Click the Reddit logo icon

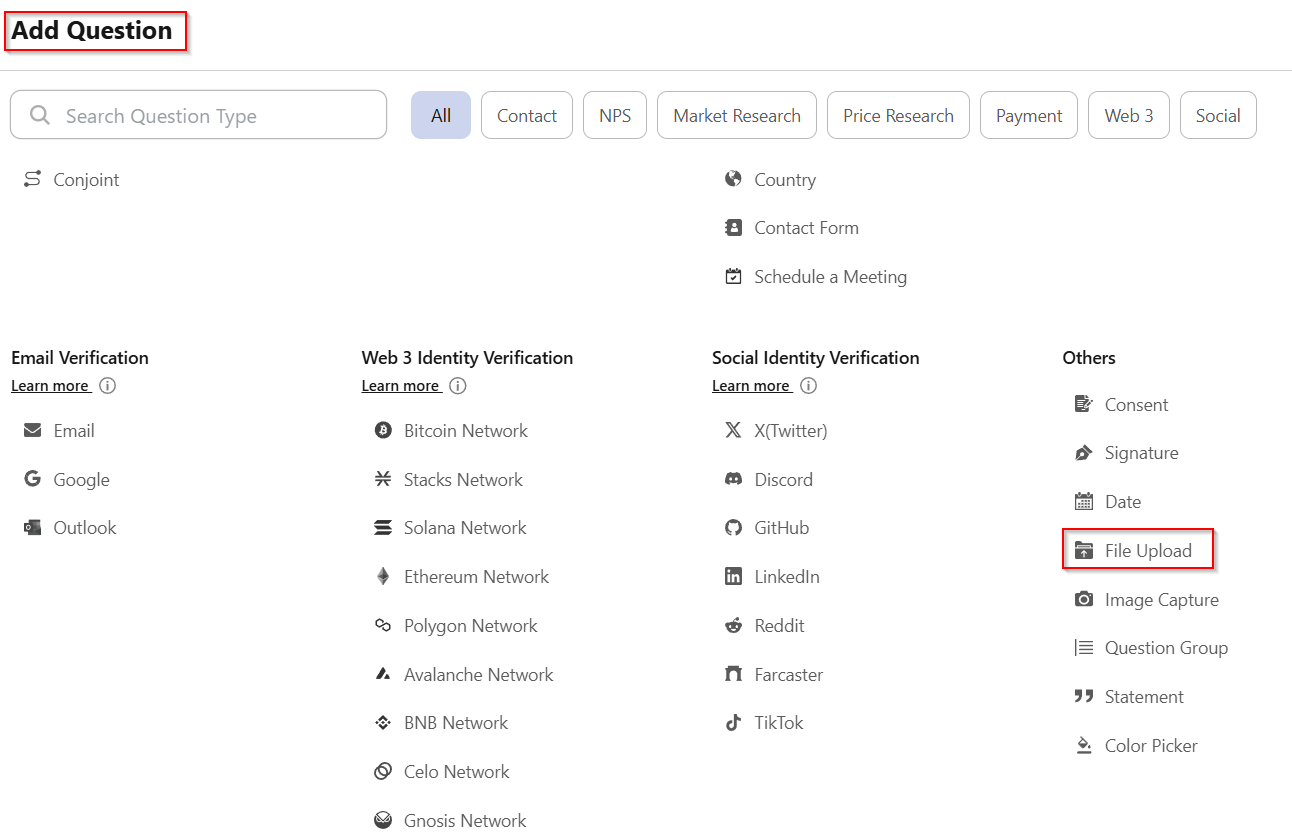[733, 625]
